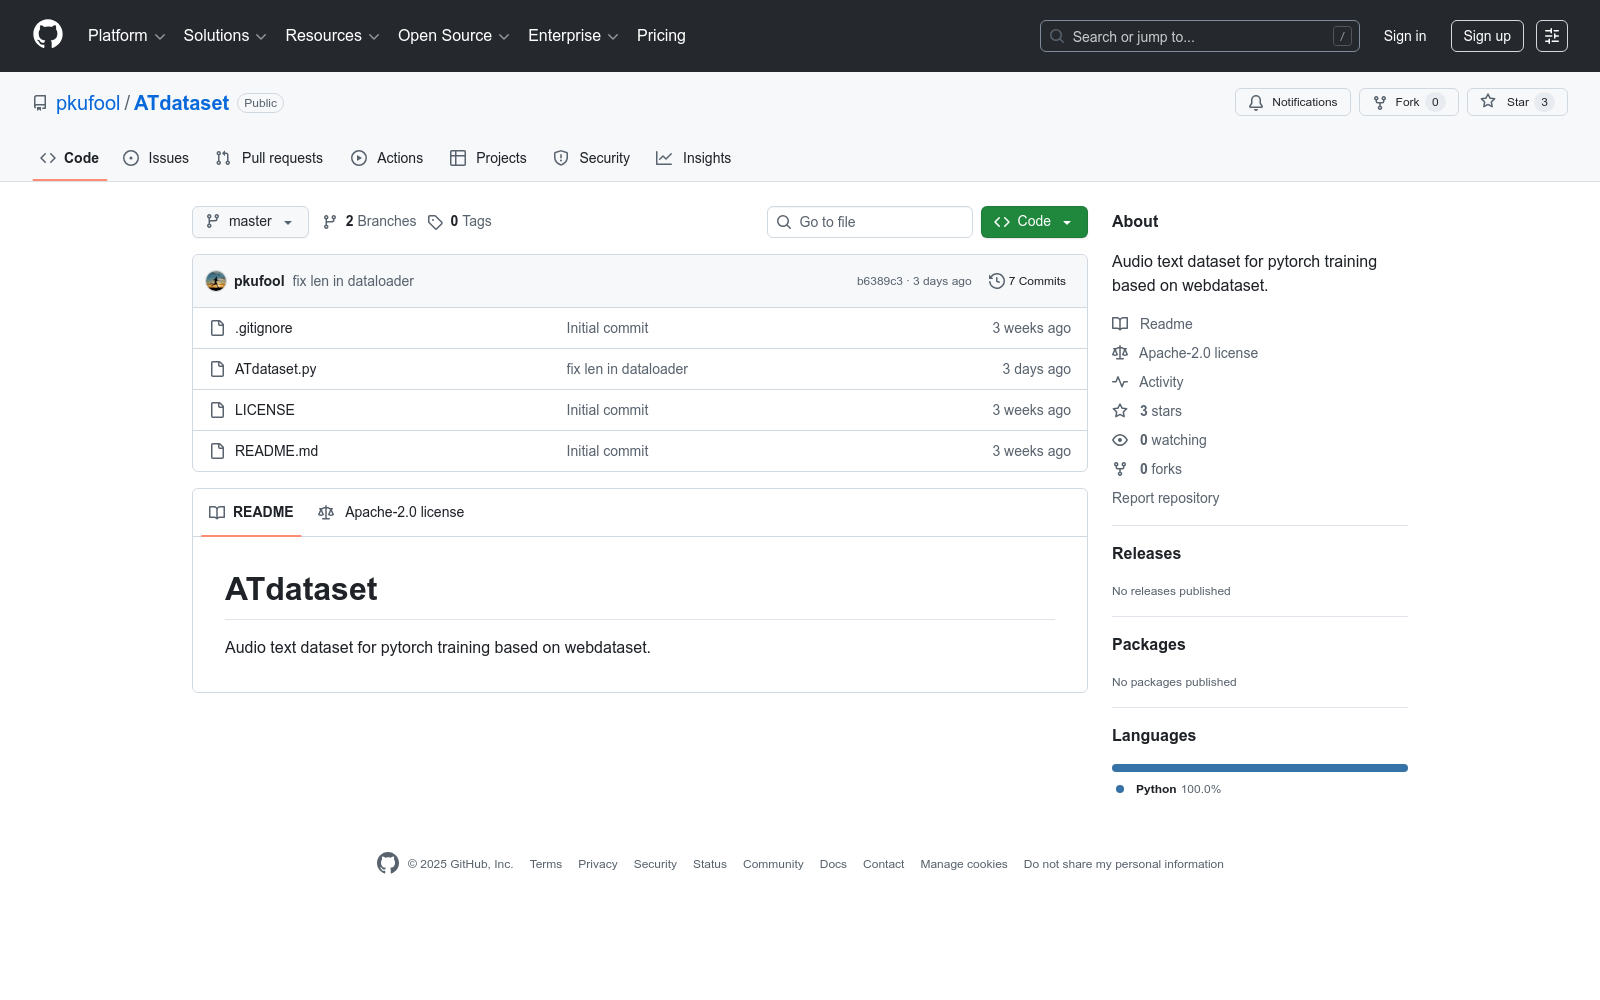Go to the Actions tab
This screenshot has height=1000, width=1600.
tap(387, 158)
